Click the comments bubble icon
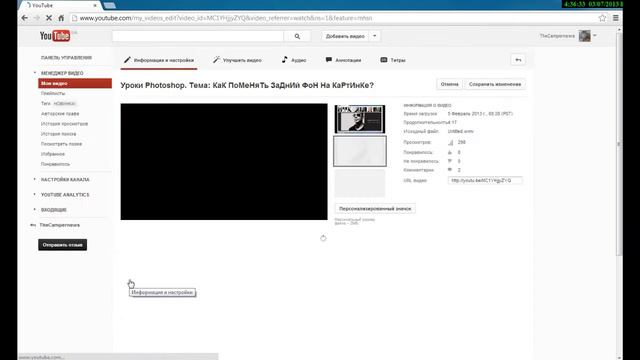Viewport: 640px width, 360px height. (x=450, y=170)
